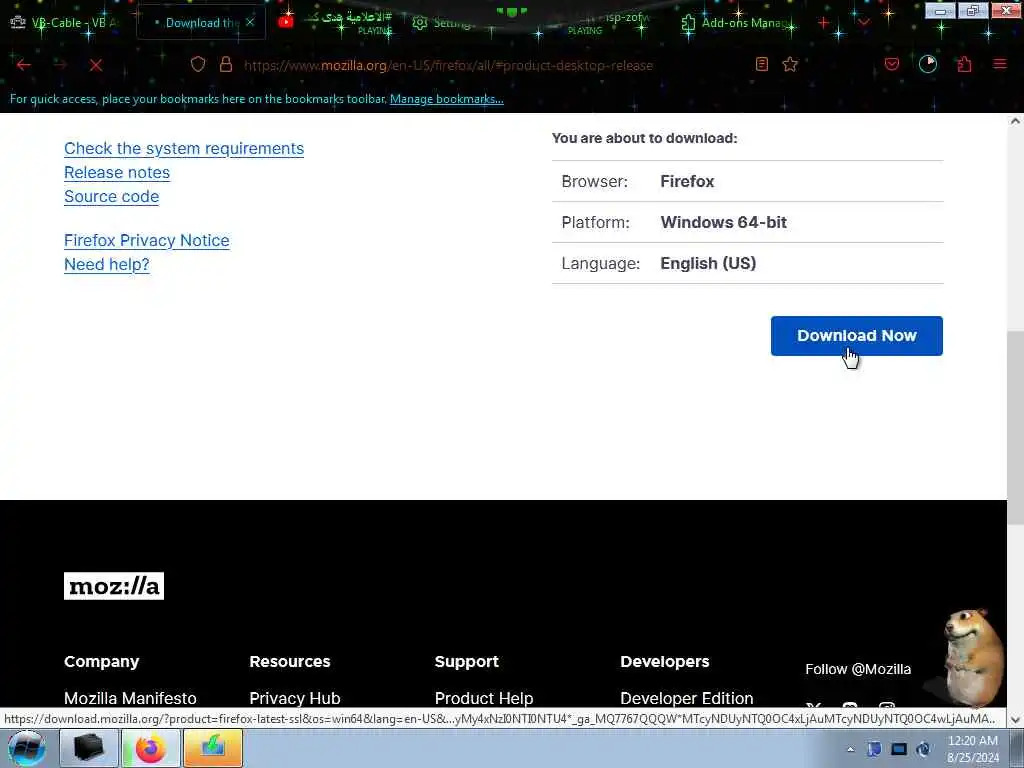Click the Follow @Mozilla text
Viewport: 1024px width, 768px height.
pyautogui.click(x=858, y=669)
